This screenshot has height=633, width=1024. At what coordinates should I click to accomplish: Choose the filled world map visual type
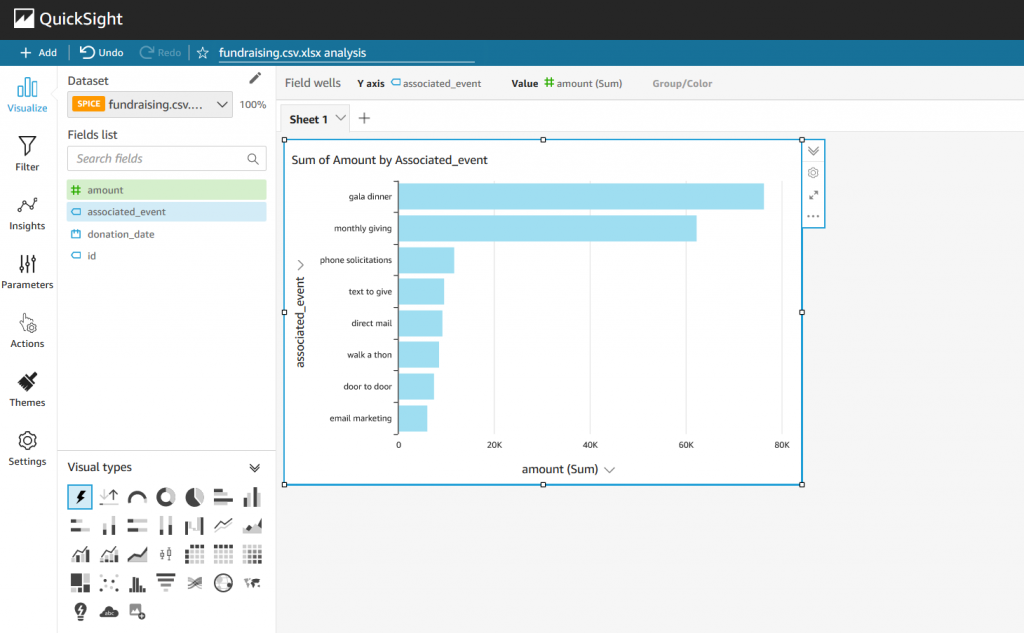click(252, 583)
